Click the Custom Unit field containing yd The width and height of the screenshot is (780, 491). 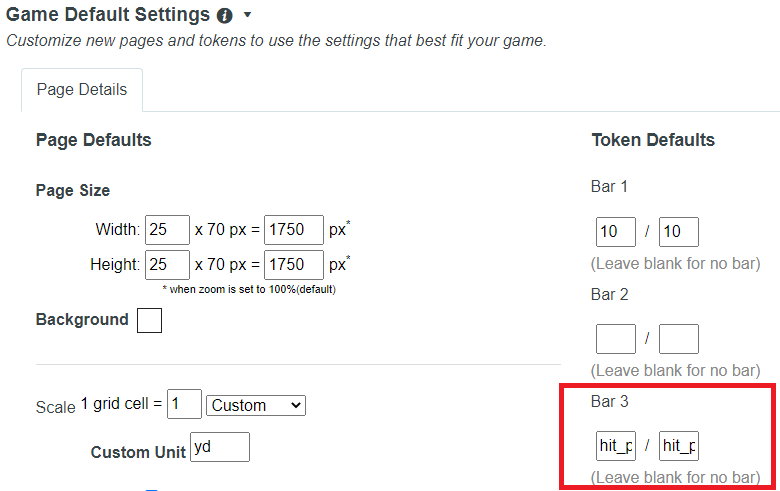(x=220, y=447)
